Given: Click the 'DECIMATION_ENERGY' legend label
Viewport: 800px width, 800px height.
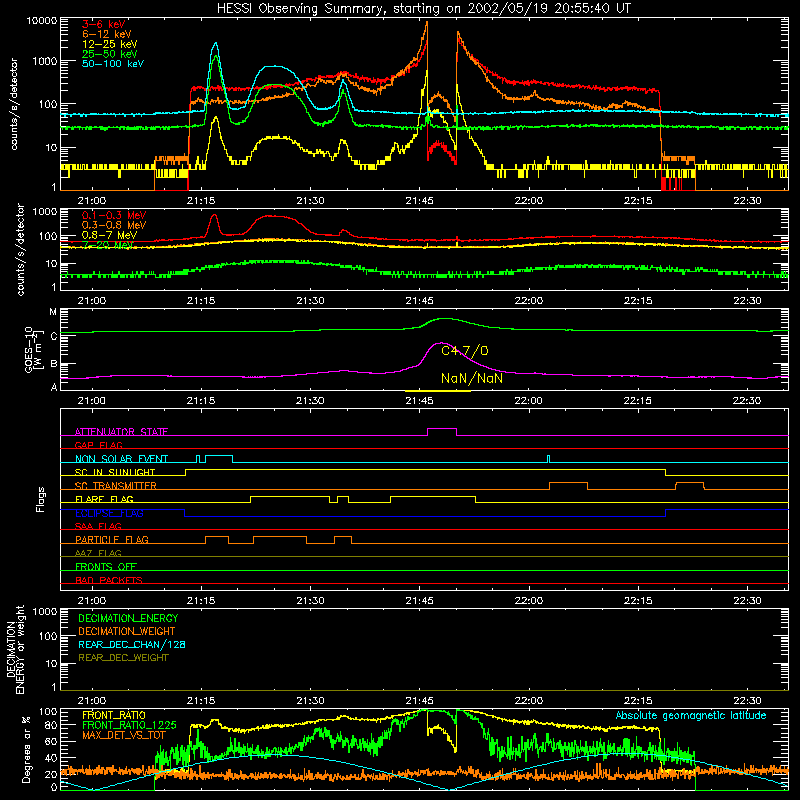Looking at the screenshot, I should tap(128, 618).
